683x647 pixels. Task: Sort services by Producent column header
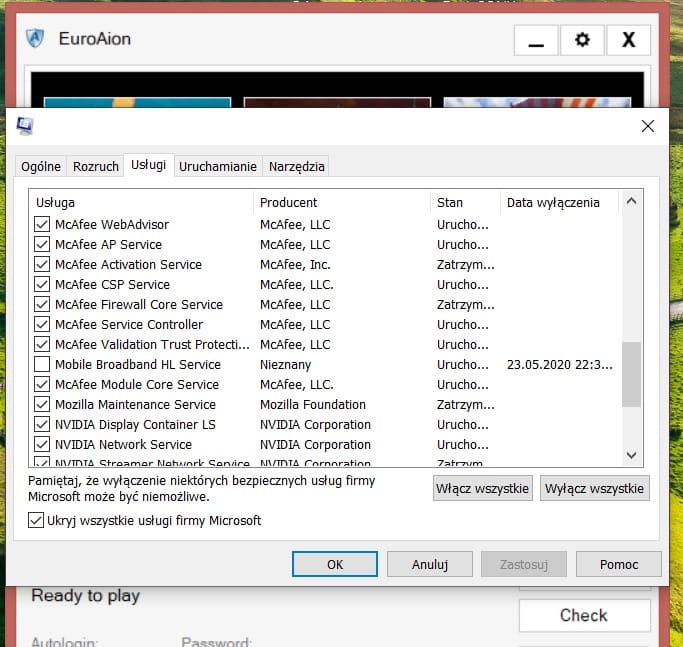tap(341, 202)
